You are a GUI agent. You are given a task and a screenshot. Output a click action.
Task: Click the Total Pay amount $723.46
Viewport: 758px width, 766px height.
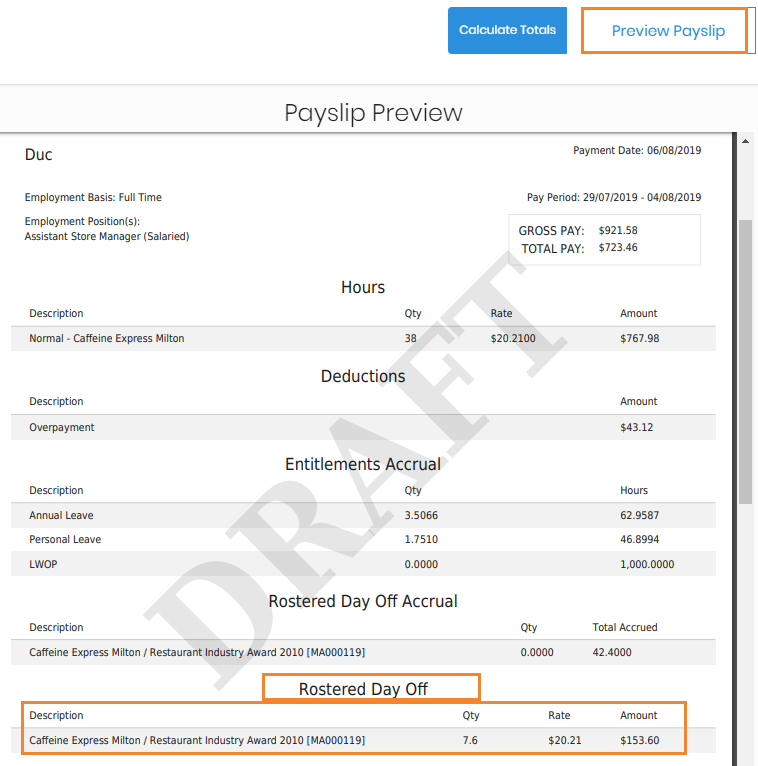618,248
